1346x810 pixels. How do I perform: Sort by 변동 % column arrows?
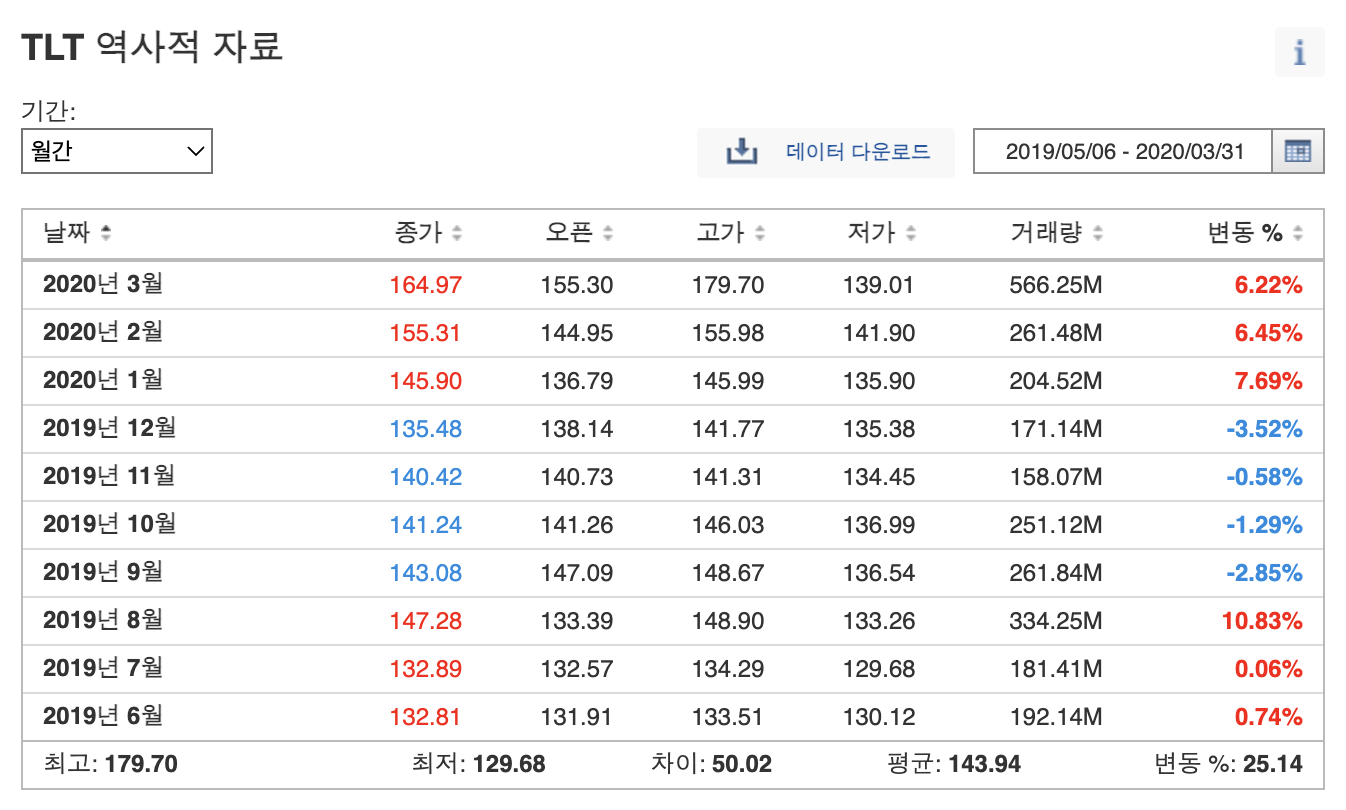[x=1297, y=234]
